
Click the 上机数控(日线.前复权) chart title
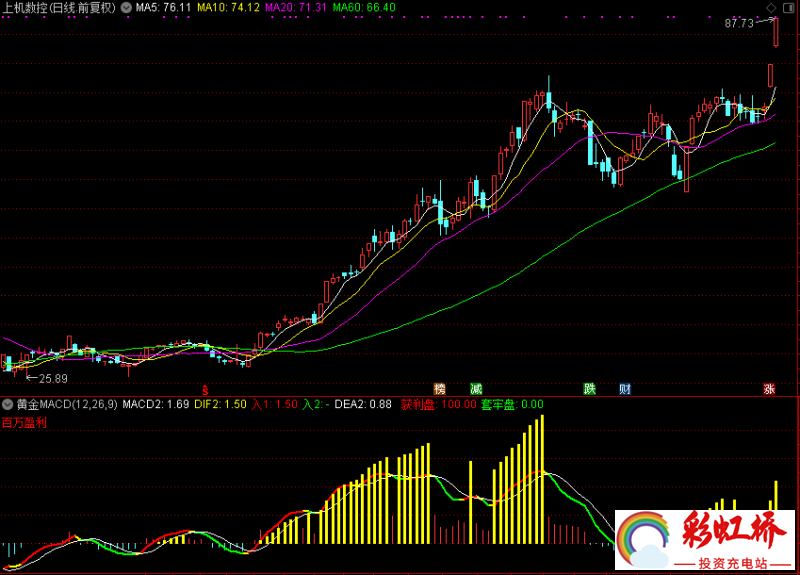point(60,8)
